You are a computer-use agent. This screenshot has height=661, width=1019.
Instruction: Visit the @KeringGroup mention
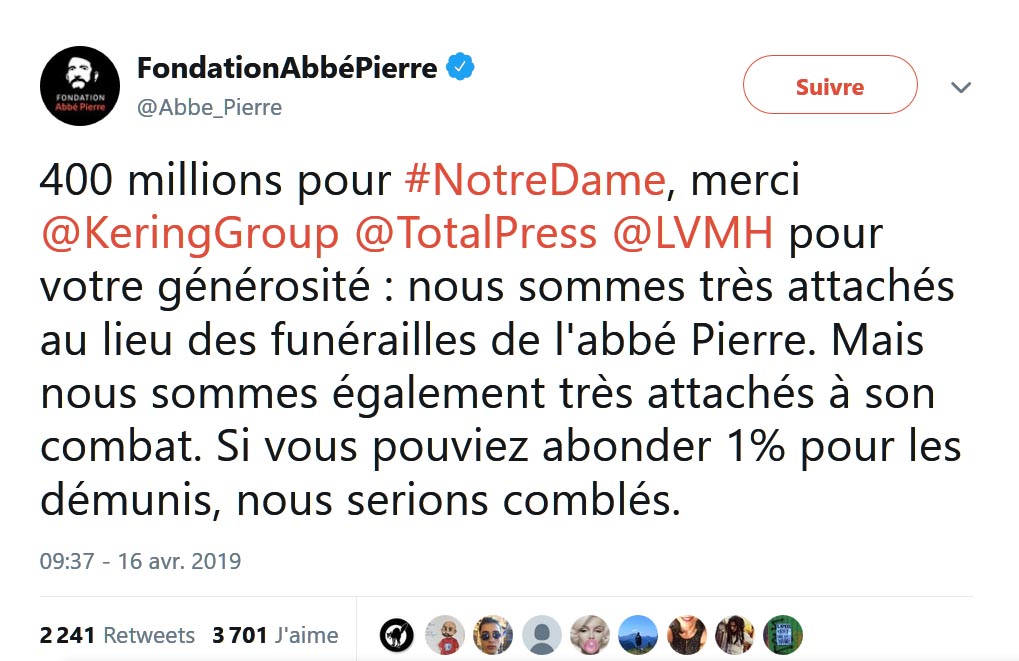[190, 233]
